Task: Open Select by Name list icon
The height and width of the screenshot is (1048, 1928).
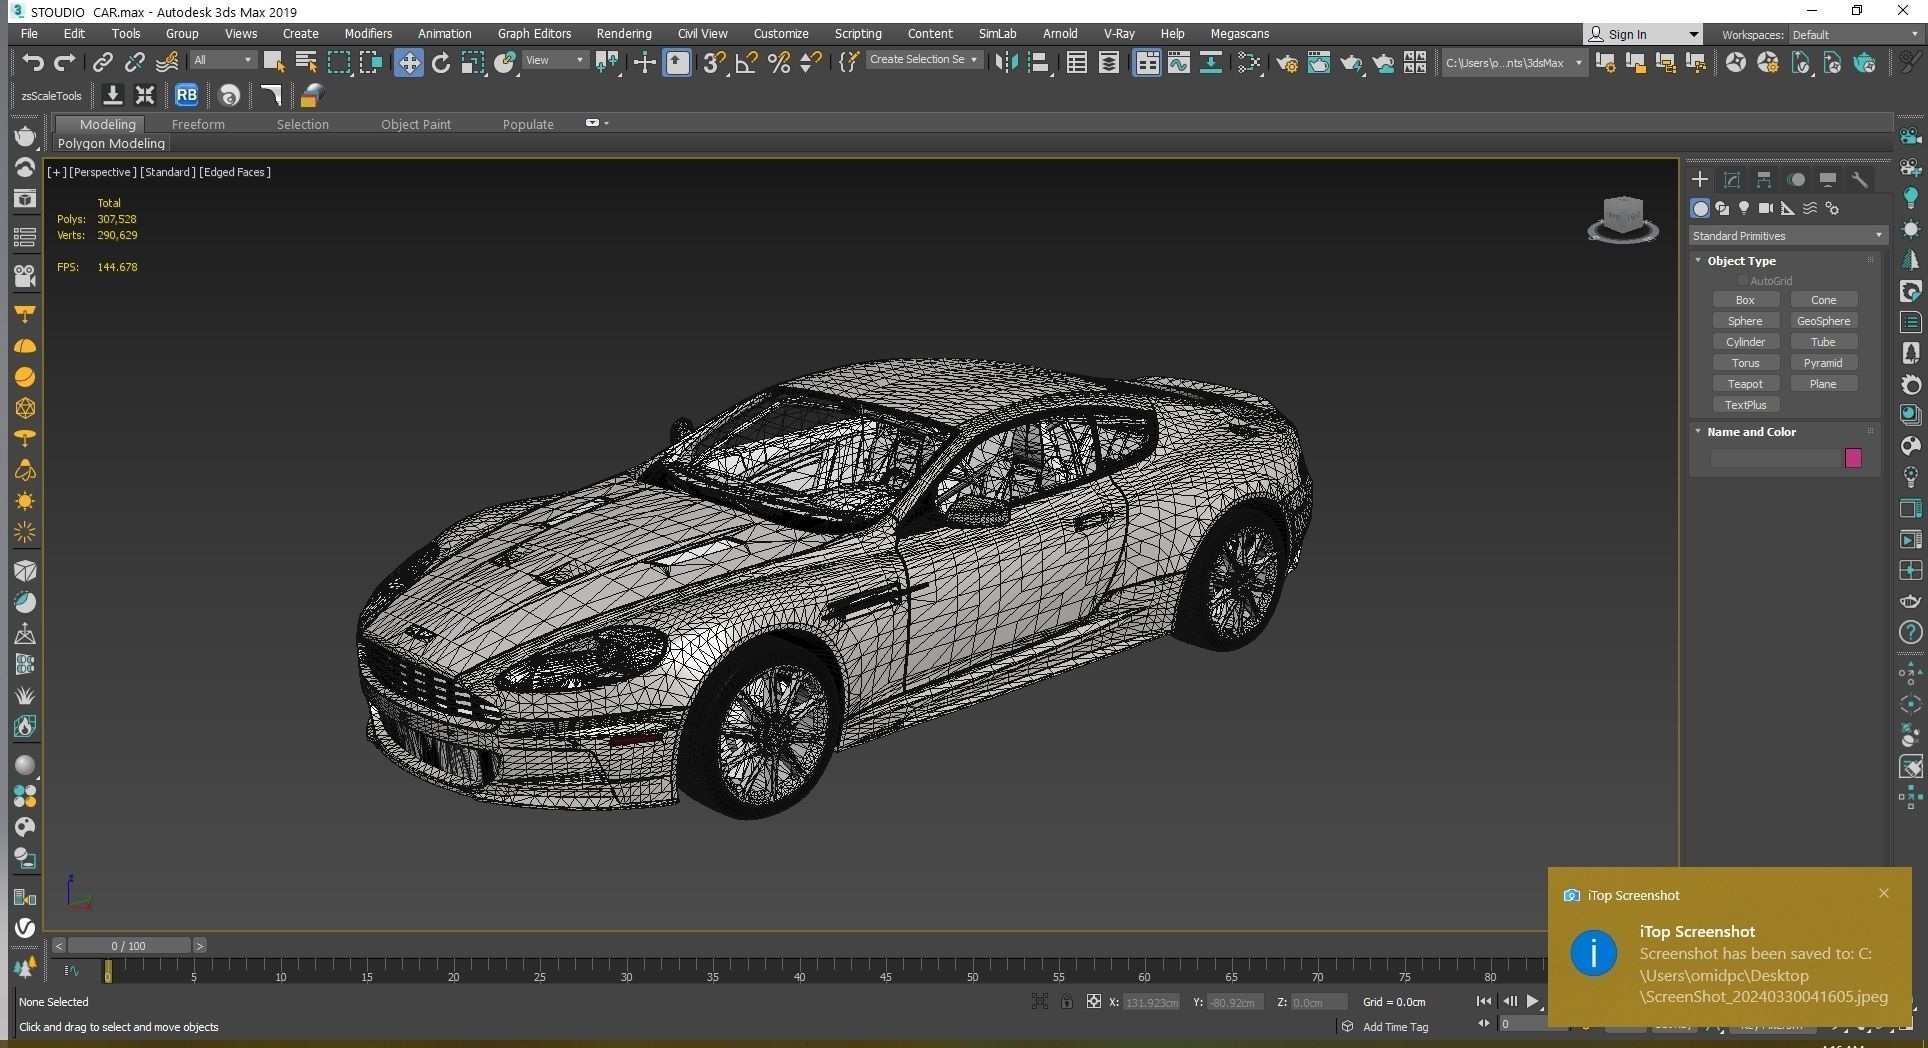Action: (306, 63)
